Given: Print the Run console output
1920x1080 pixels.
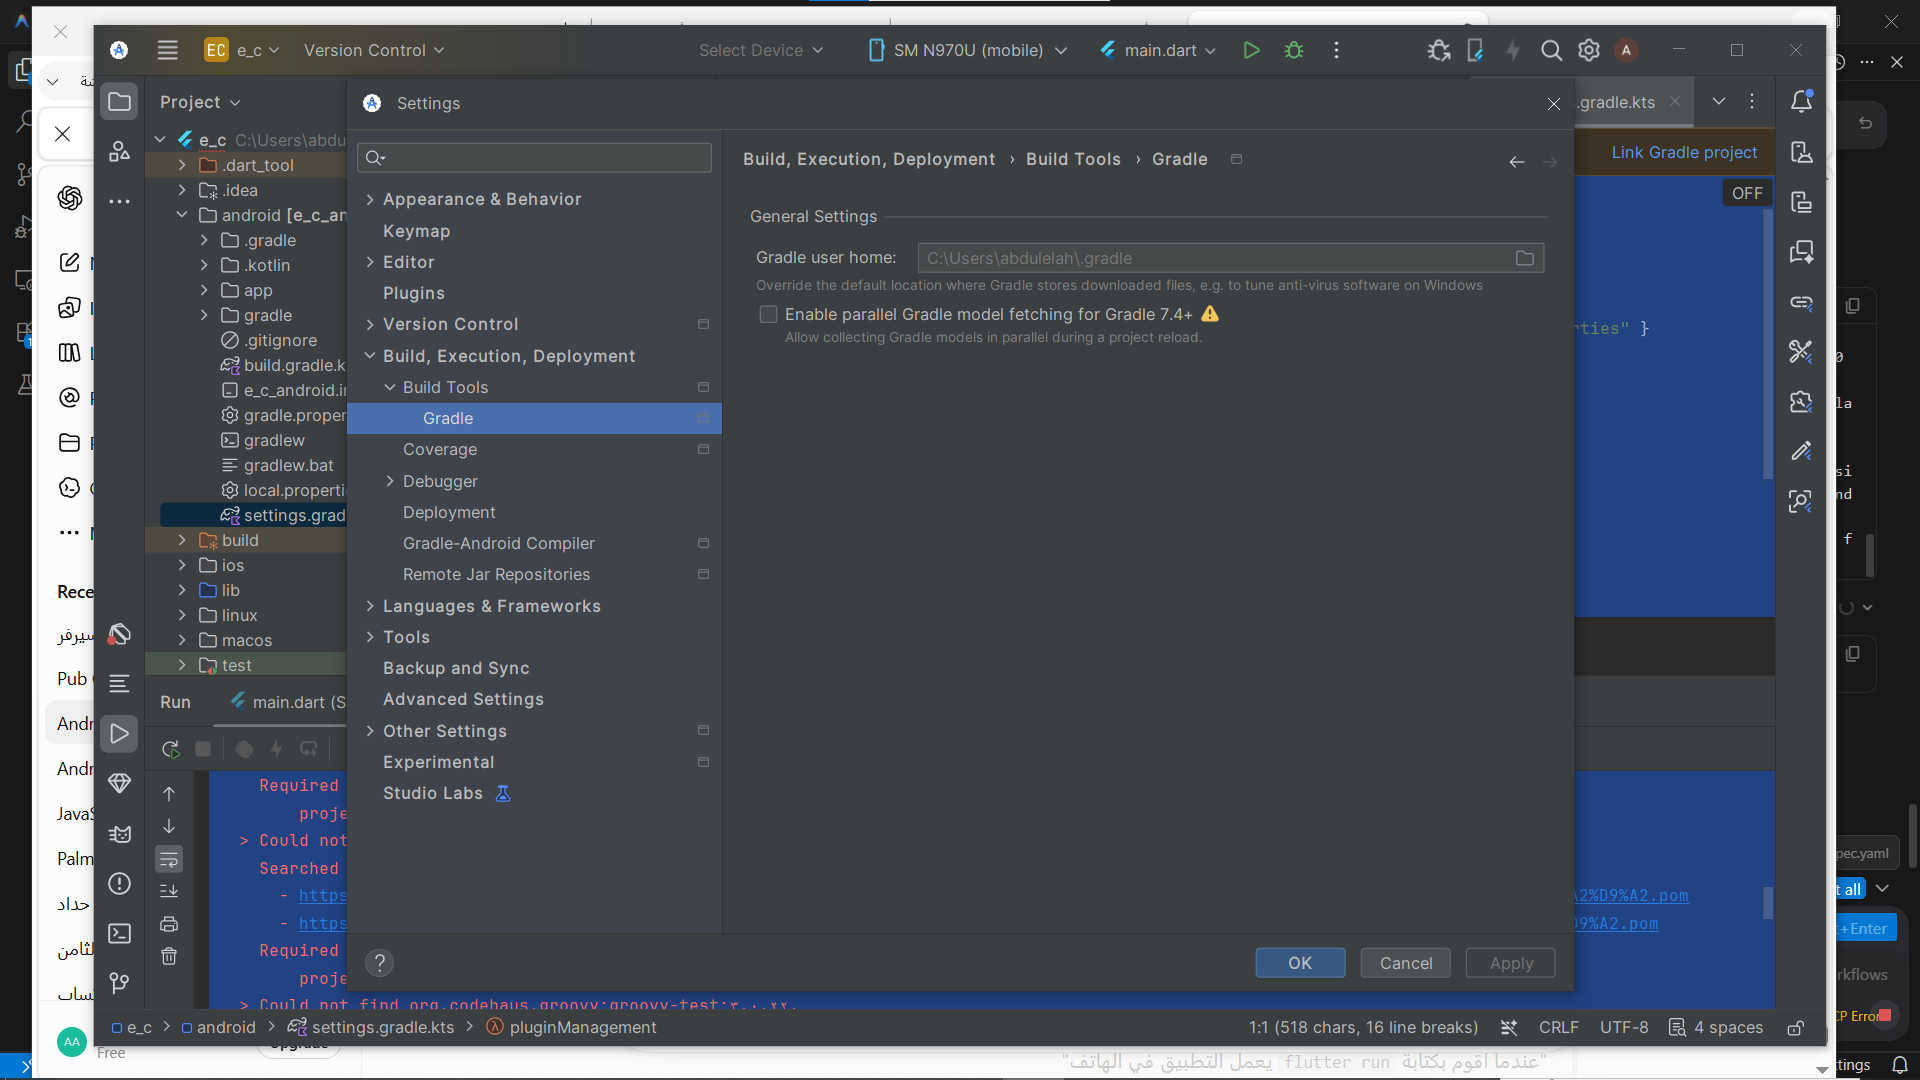Looking at the screenshot, I should (x=169, y=924).
